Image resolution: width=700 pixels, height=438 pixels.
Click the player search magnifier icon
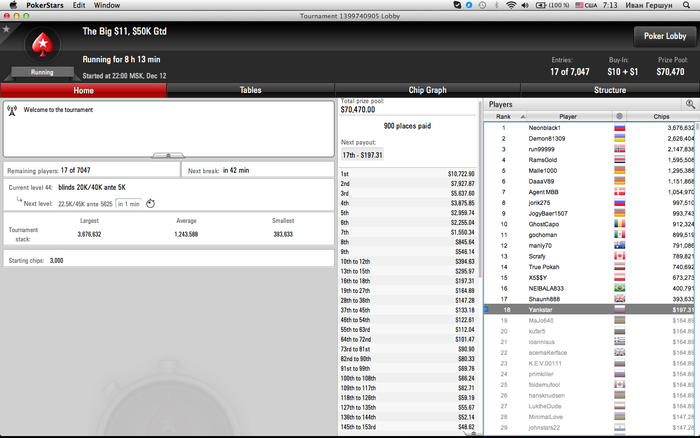pyautogui.click(x=690, y=104)
